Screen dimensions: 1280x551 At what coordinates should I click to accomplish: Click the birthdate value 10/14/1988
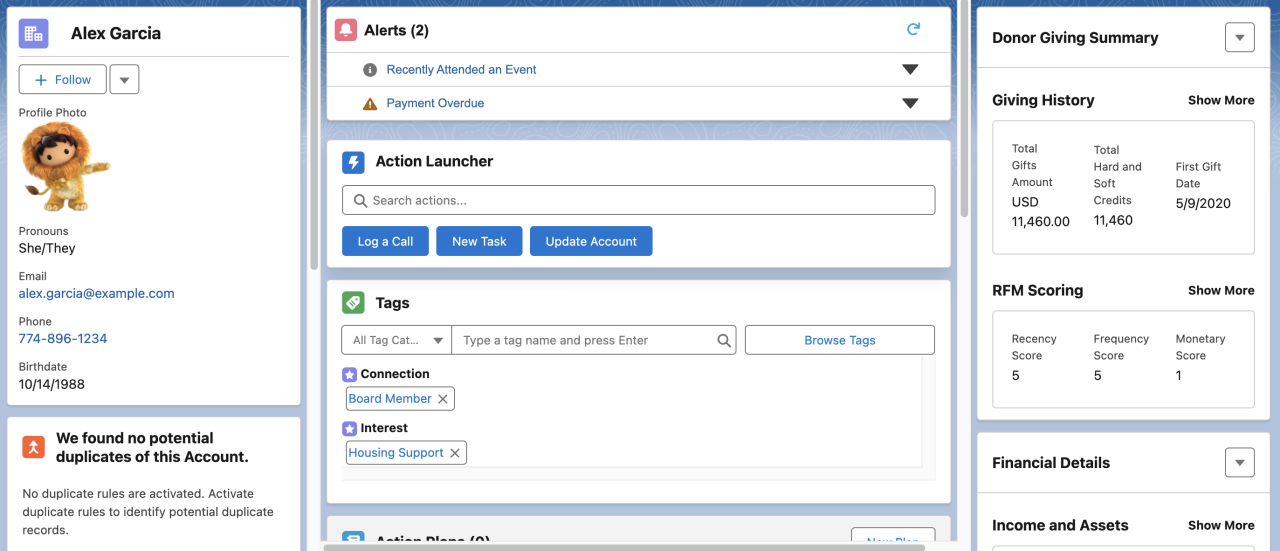point(52,384)
